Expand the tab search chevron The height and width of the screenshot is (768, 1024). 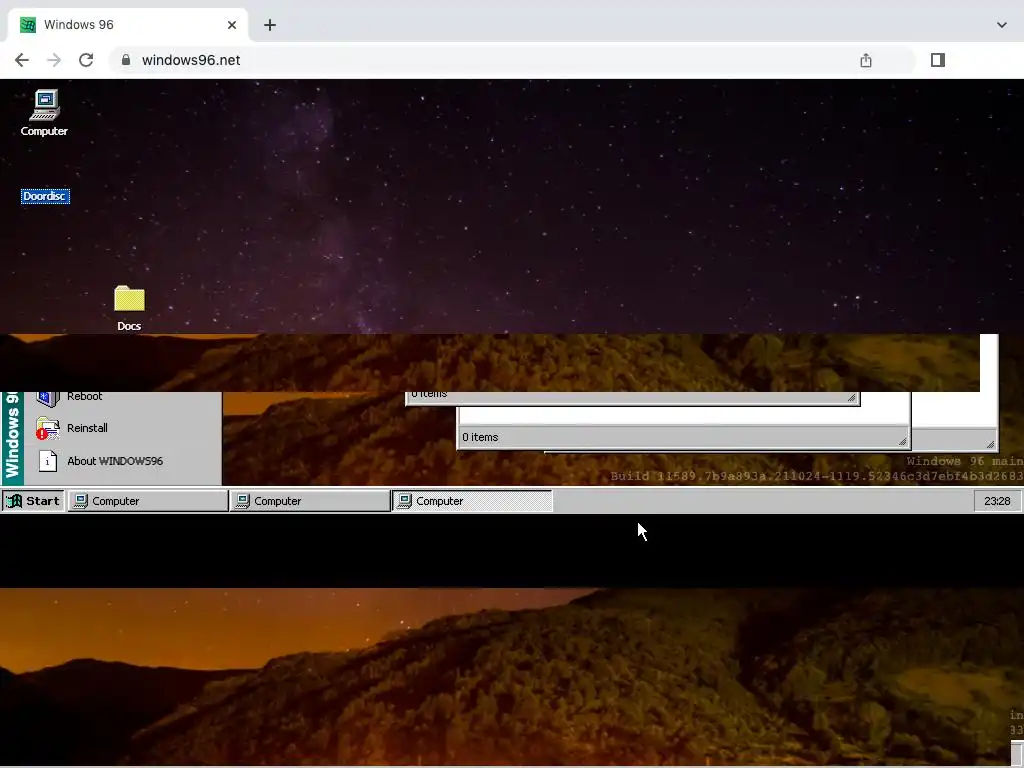(1002, 25)
